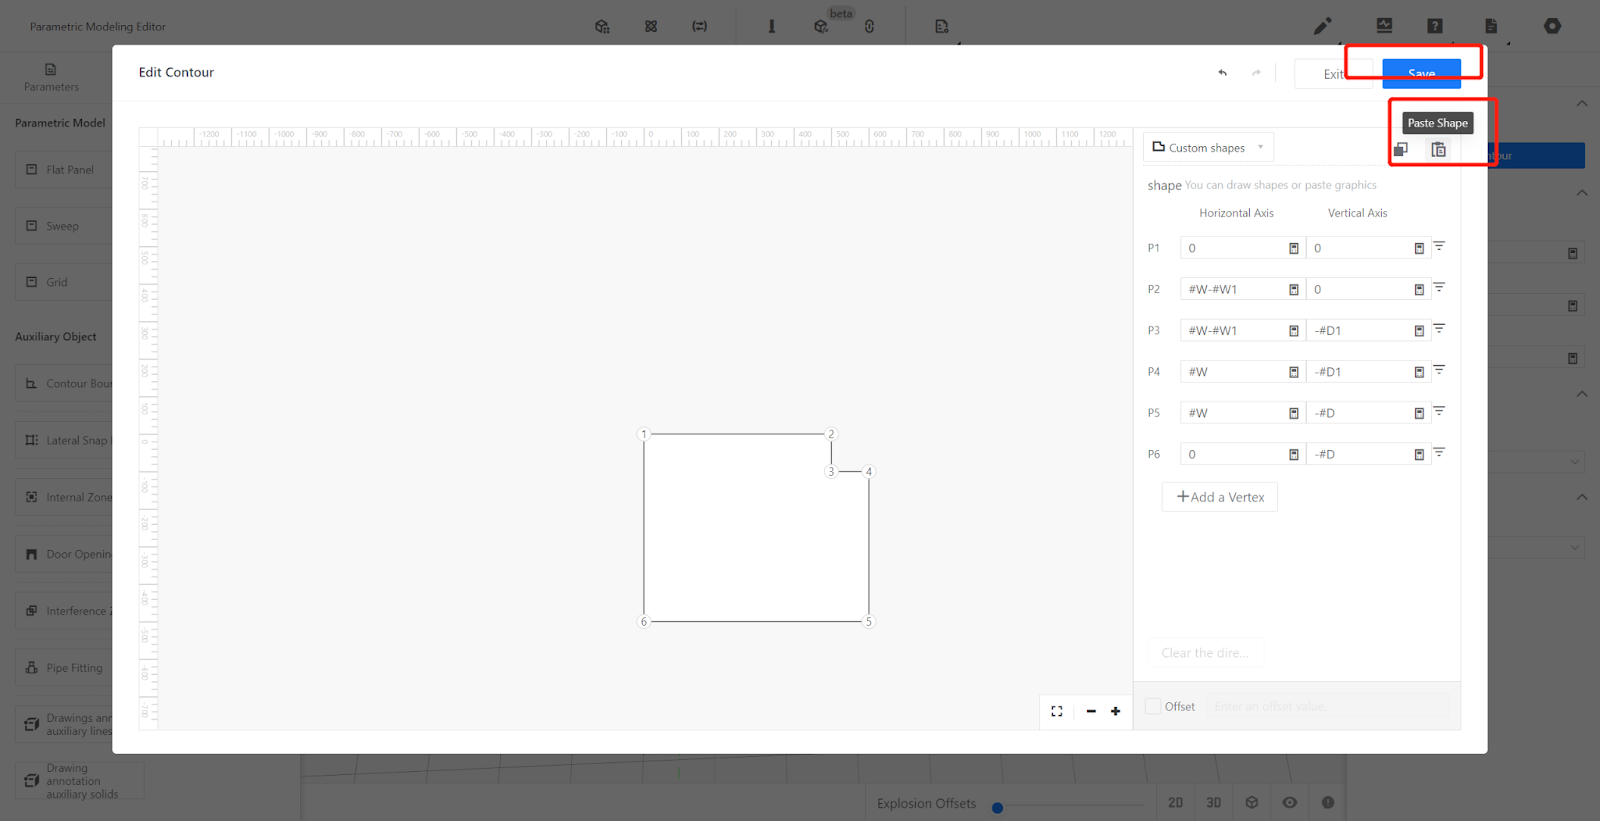Switch to 2D view mode
This screenshot has width=1600, height=821.
click(1175, 802)
